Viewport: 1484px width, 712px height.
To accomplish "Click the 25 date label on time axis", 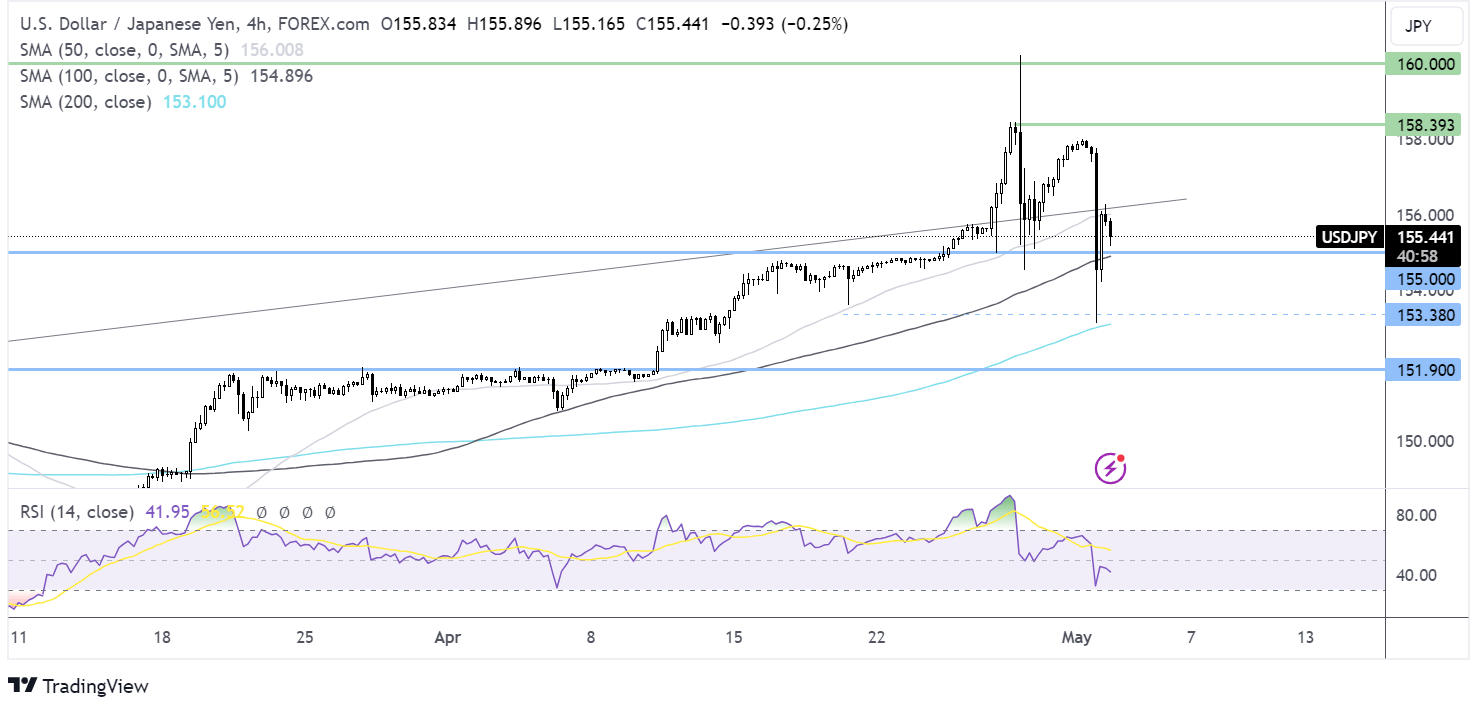I will [x=306, y=636].
